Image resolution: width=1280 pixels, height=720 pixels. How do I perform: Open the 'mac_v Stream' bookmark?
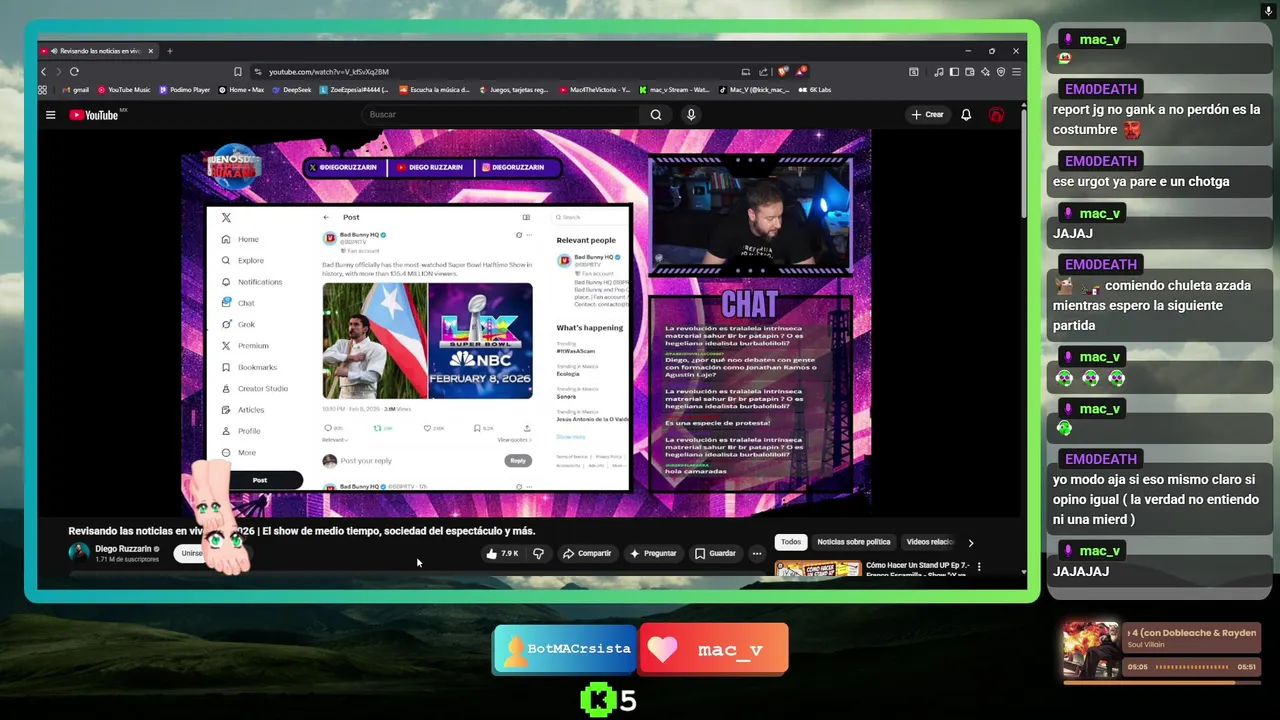pyautogui.click(x=675, y=90)
